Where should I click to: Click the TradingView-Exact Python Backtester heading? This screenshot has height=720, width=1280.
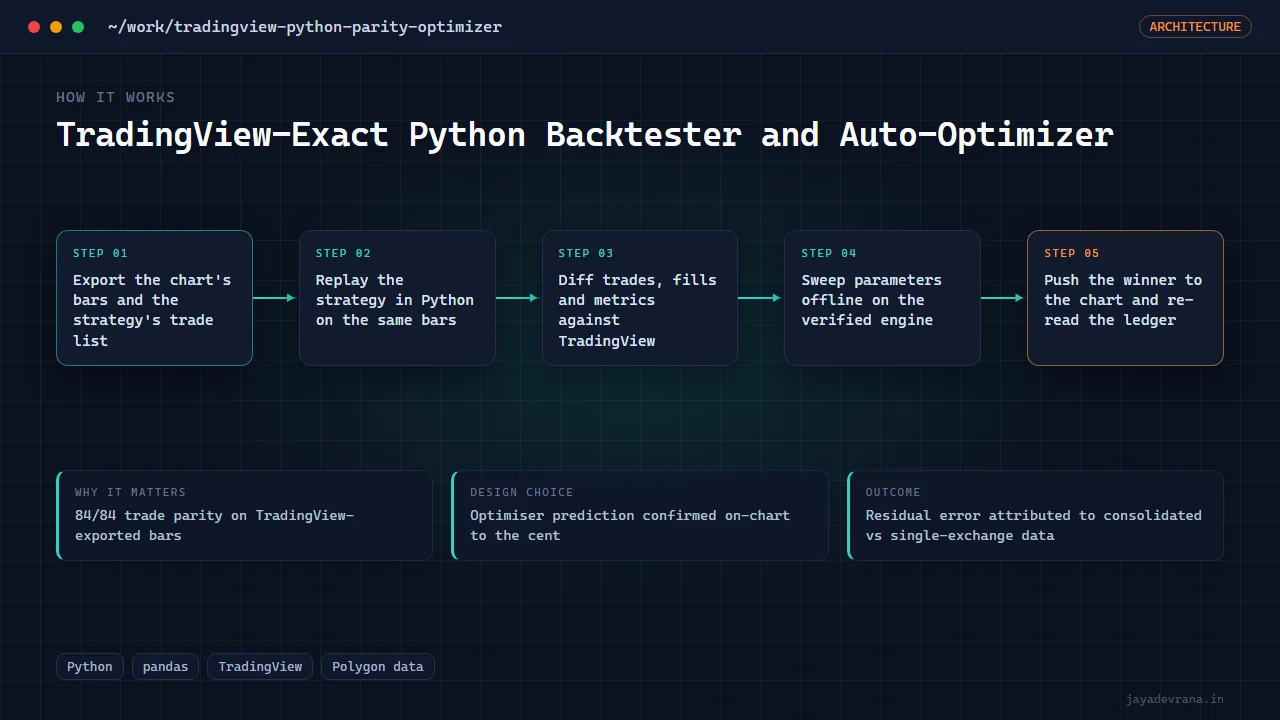pyautogui.click(x=585, y=135)
